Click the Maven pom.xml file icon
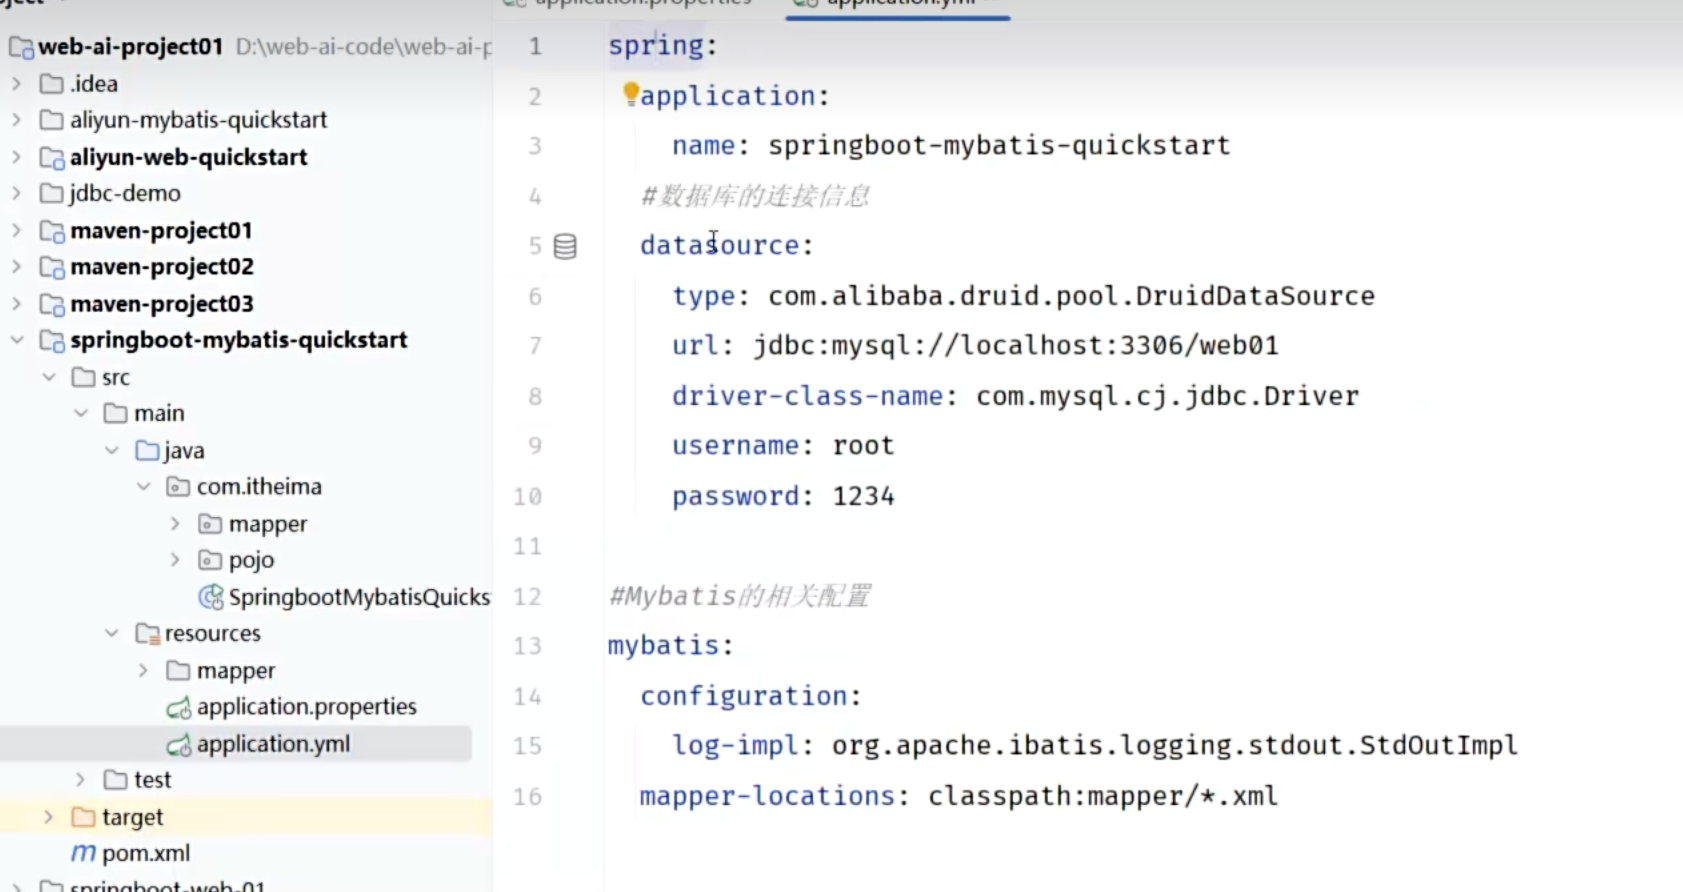Screen dimensions: 1683x892 84,853
